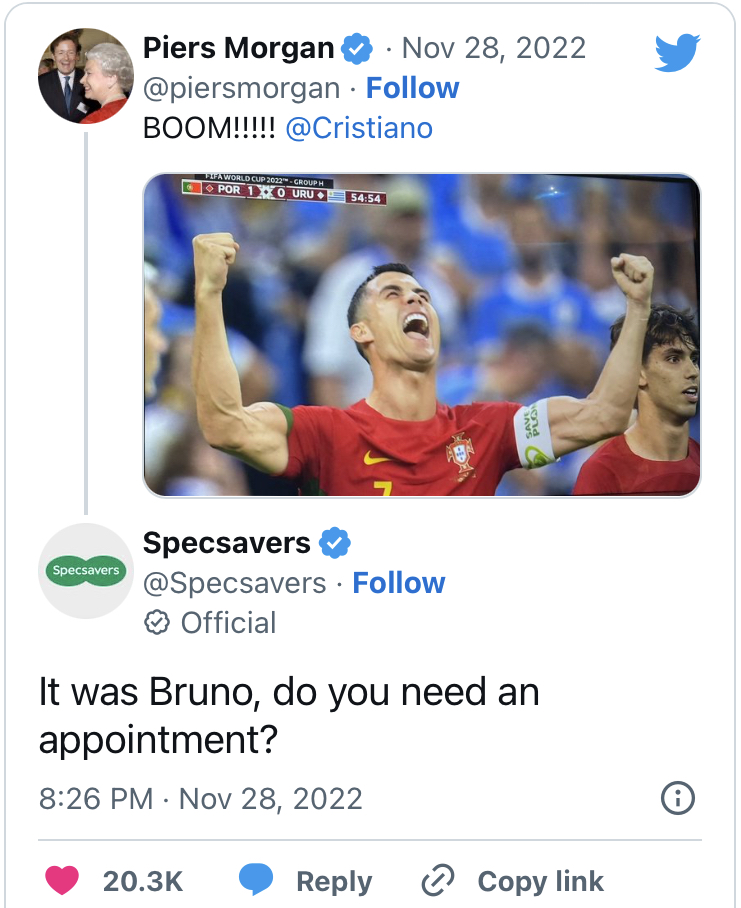
Task: Open the Ronaldo celebration photo
Action: (421, 334)
